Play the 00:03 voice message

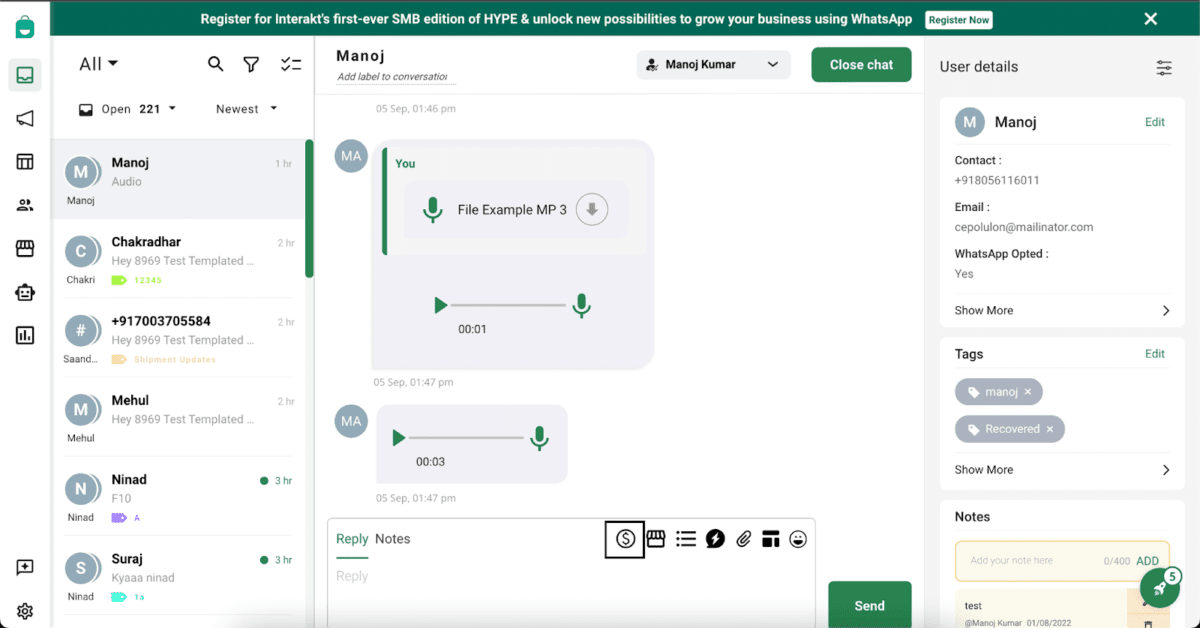coord(398,438)
